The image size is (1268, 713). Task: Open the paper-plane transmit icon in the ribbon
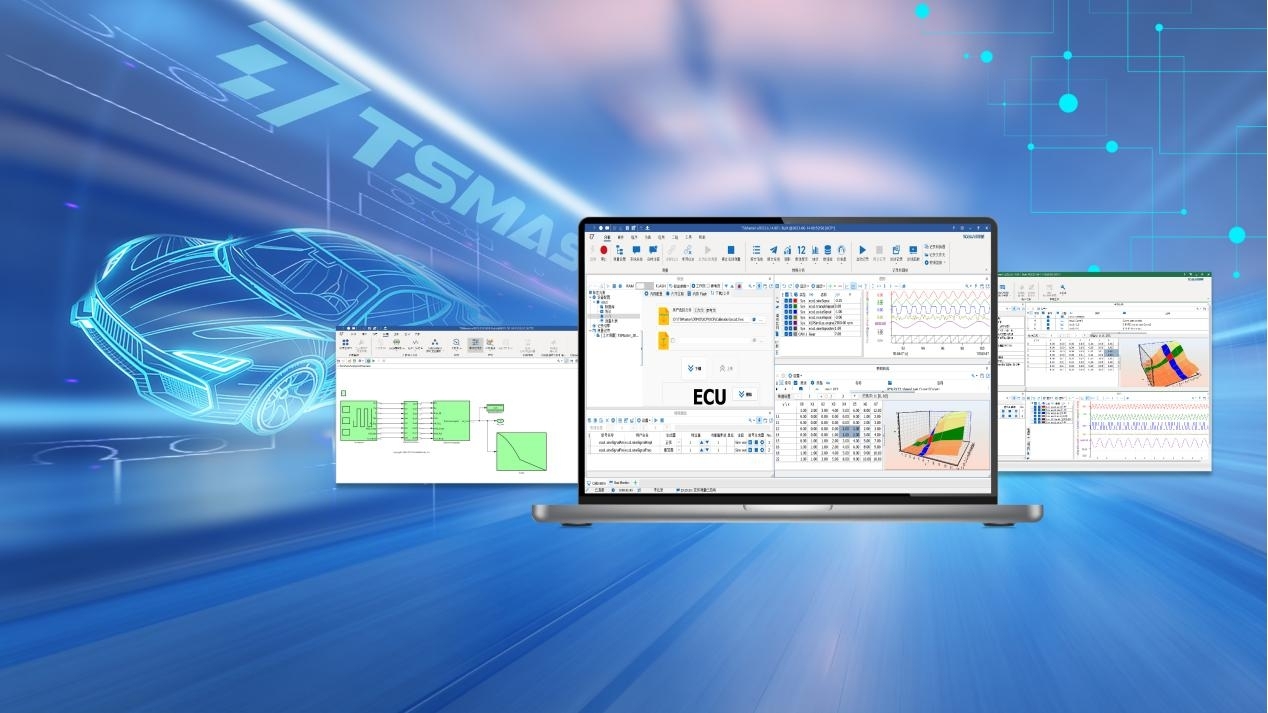773,250
